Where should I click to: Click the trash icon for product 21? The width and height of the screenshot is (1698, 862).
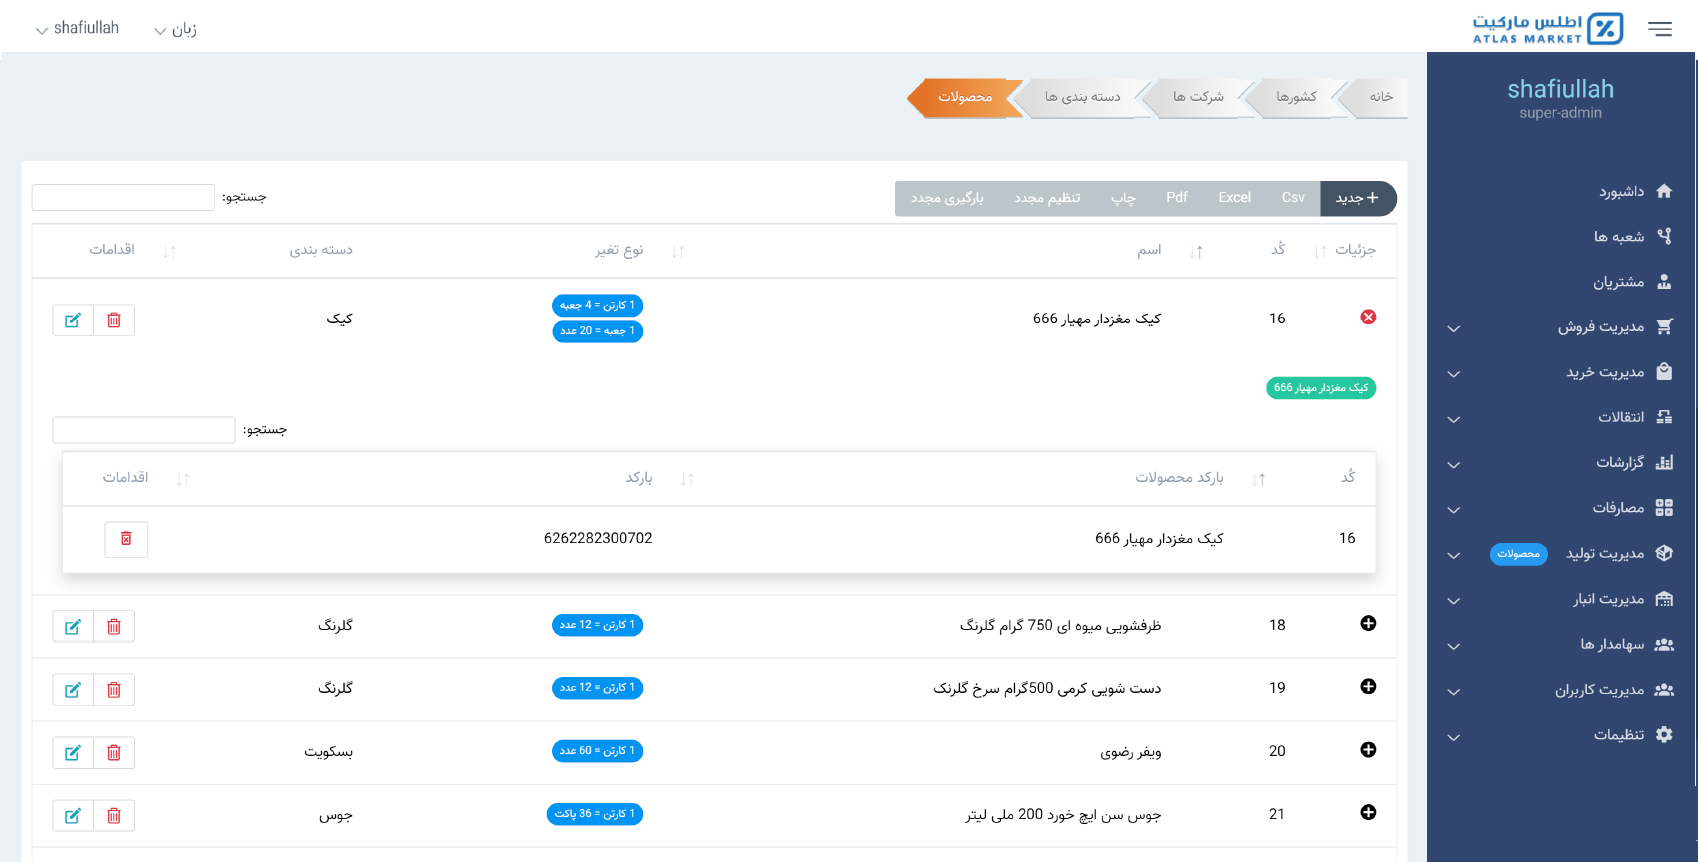pyautogui.click(x=114, y=816)
